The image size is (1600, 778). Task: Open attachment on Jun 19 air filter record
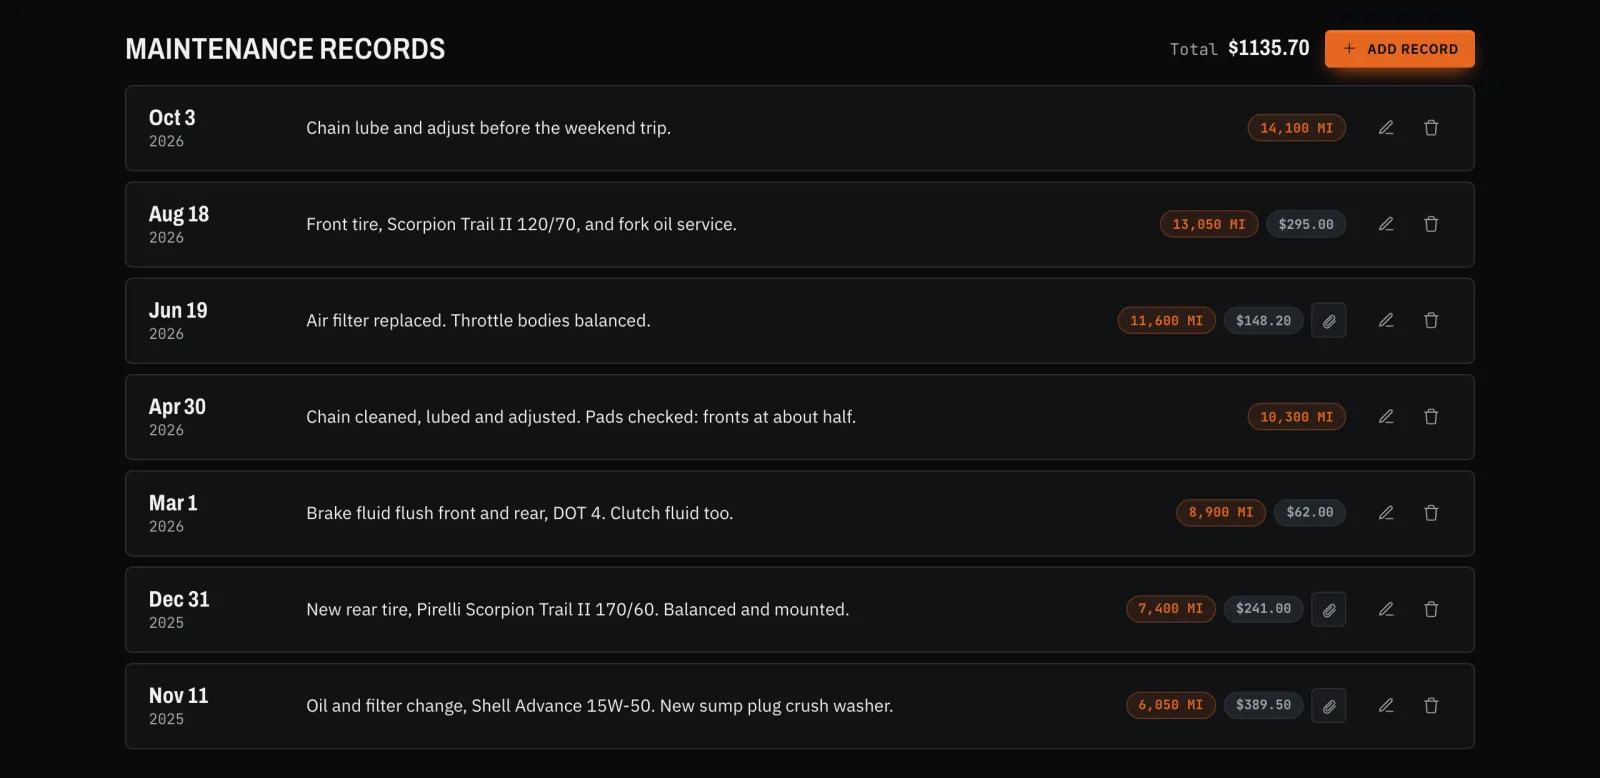[1329, 321]
